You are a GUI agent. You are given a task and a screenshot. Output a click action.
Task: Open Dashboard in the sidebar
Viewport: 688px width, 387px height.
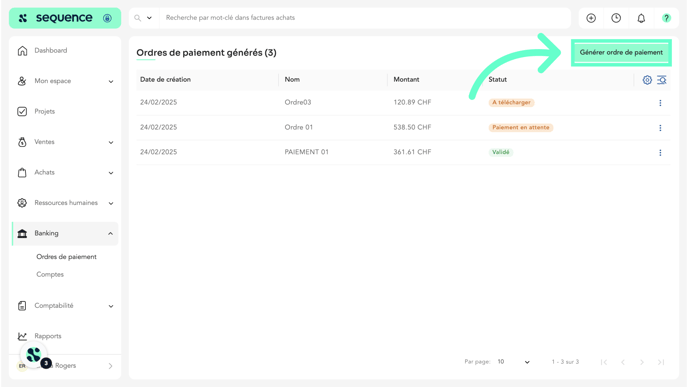coord(51,50)
